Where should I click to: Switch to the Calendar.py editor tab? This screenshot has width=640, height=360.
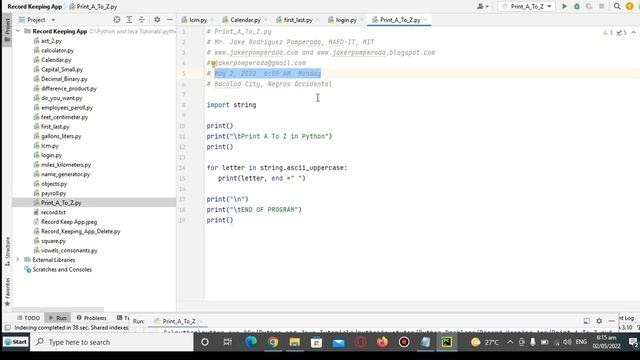pos(245,20)
